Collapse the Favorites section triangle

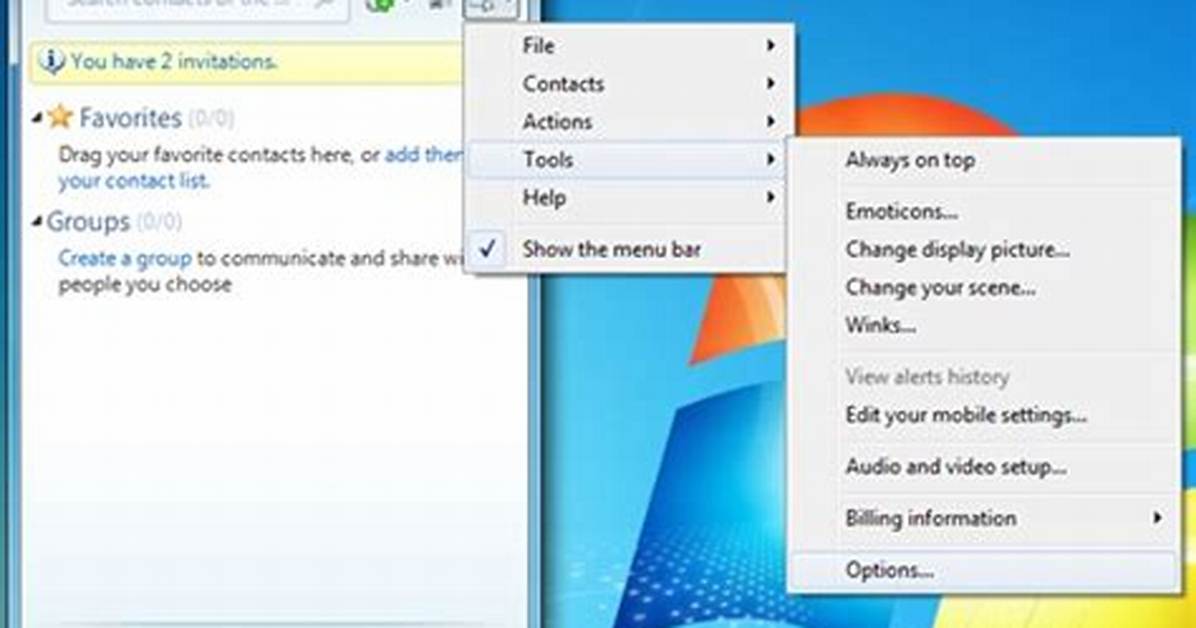[37, 118]
